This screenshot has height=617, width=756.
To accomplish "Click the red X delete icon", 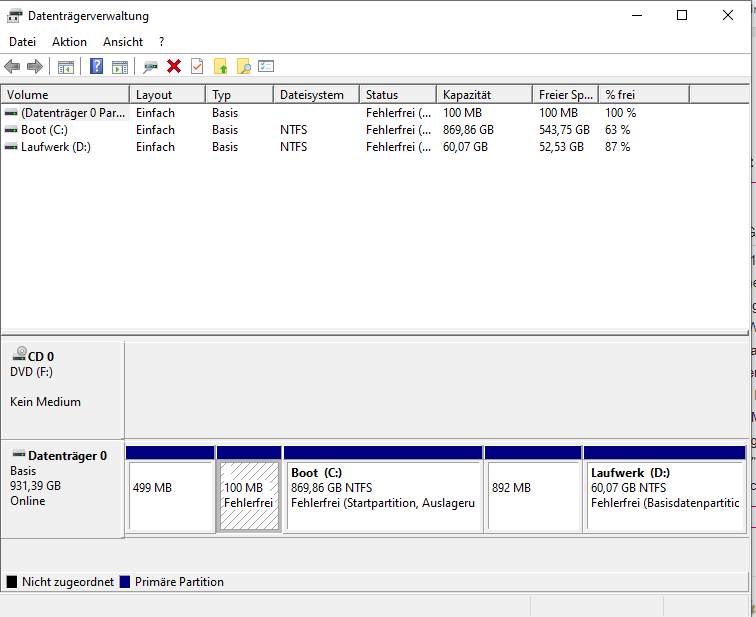I will 174,66.
